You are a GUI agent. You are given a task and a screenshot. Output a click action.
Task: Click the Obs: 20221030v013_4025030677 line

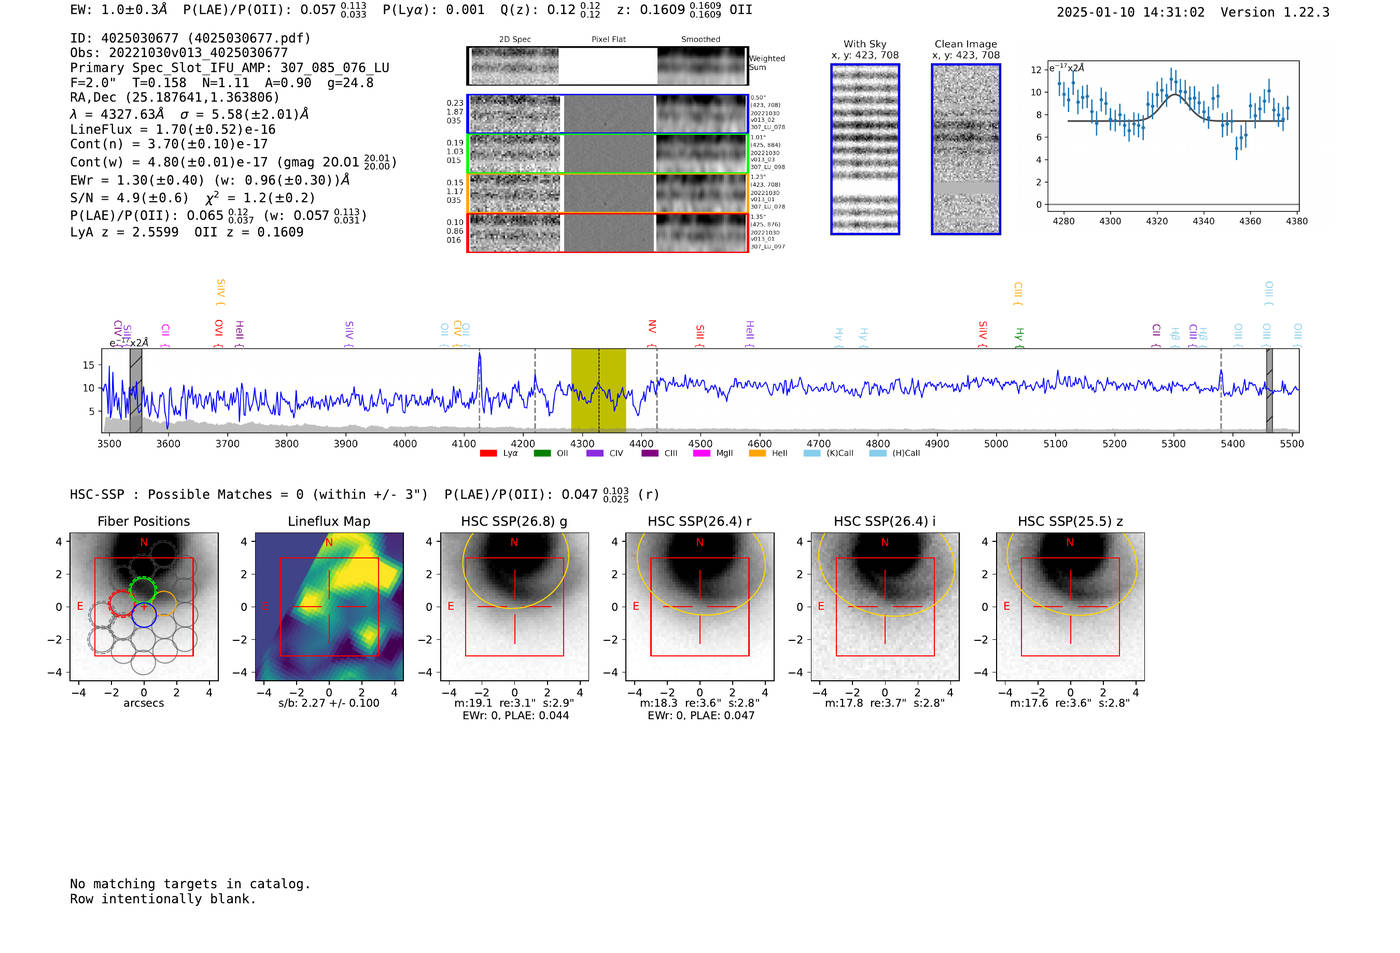[x=179, y=53]
